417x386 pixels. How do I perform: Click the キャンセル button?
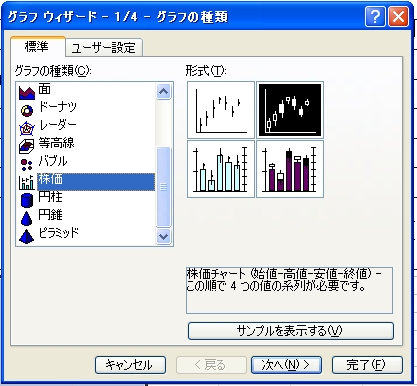pos(130,365)
